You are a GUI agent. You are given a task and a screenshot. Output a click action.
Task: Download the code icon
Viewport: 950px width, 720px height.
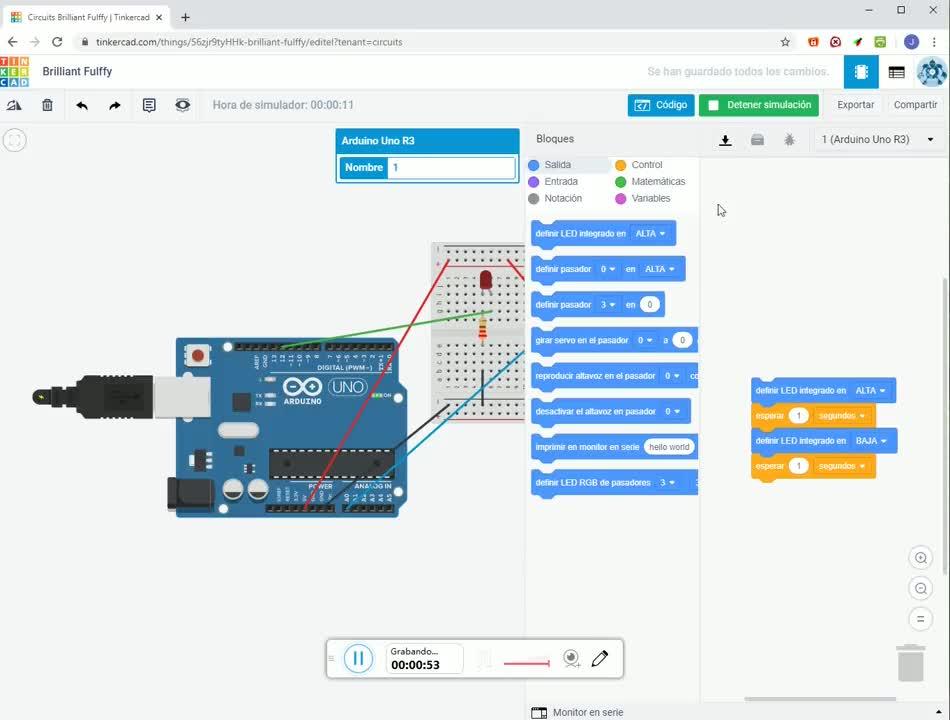tap(725, 140)
